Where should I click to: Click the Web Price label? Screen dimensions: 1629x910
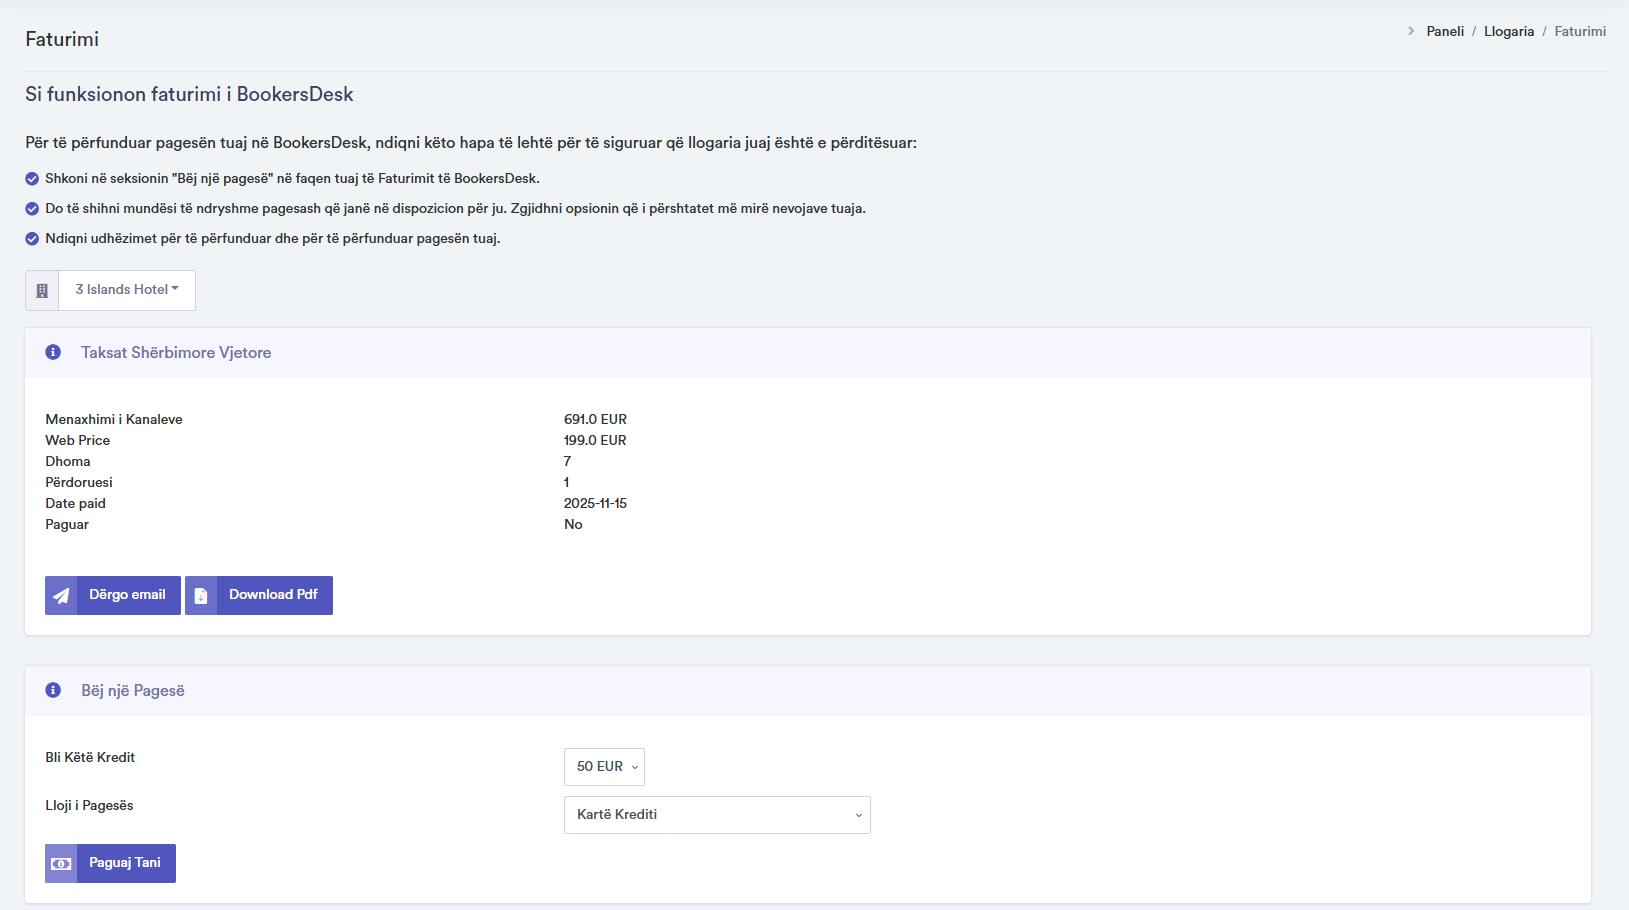click(x=78, y=440)
